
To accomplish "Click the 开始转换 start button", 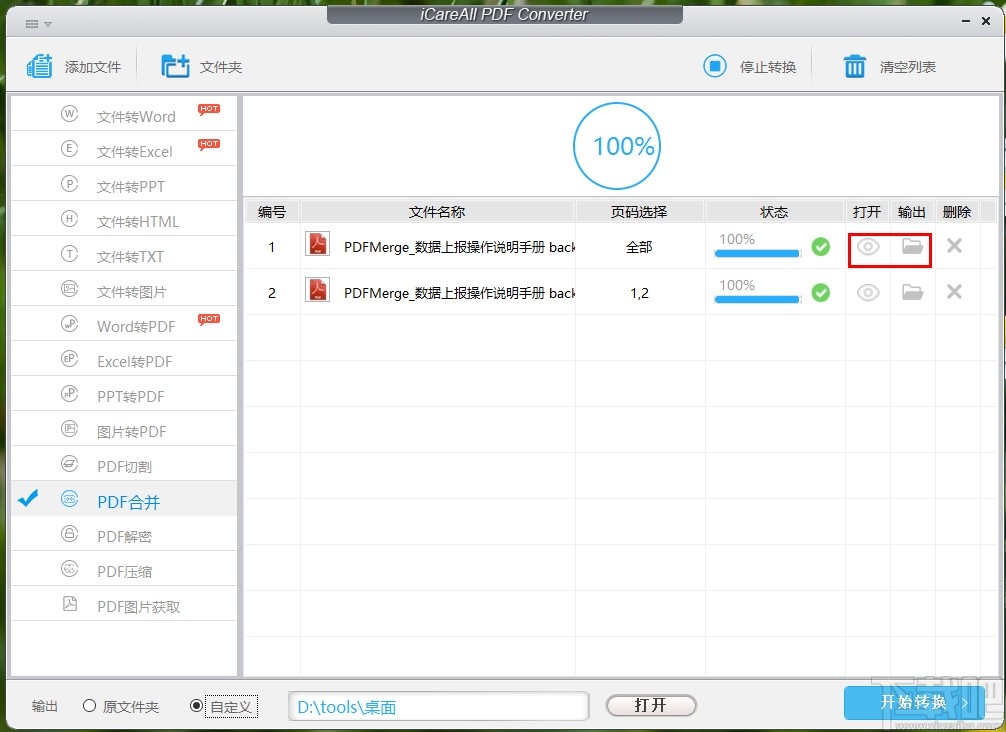I will pyautogui.click(x=914, y=703).
